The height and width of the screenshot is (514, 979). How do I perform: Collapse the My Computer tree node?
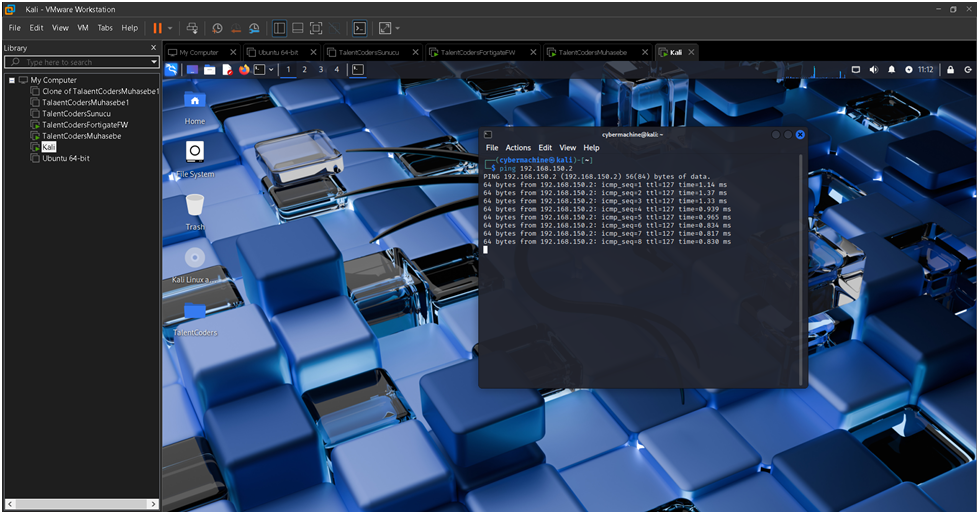click(x=12, y=80)
